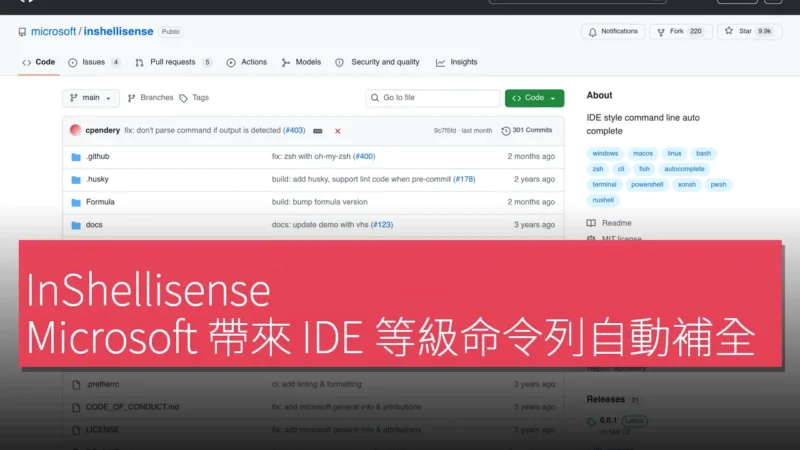View the 301 Commits history
Screen dimensions: 800x450
tap(527, 131)
